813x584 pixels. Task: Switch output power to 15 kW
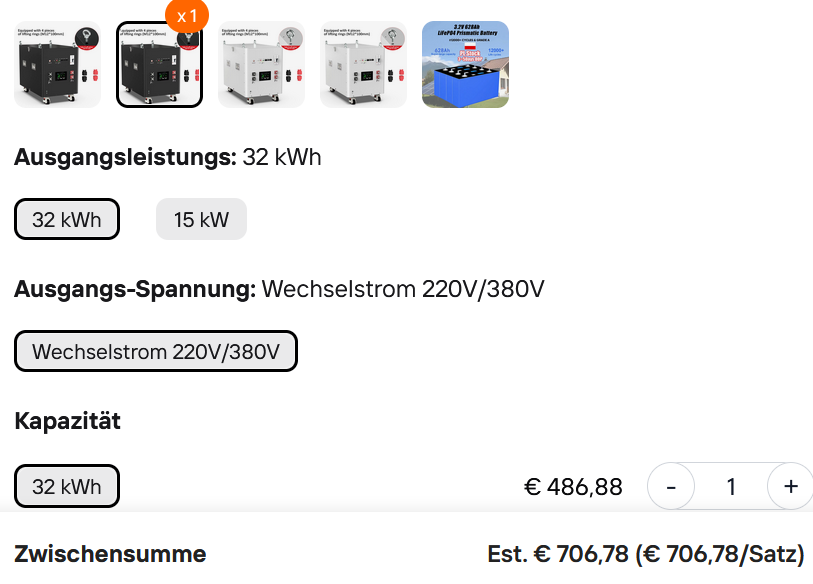(x=201, y=220)
